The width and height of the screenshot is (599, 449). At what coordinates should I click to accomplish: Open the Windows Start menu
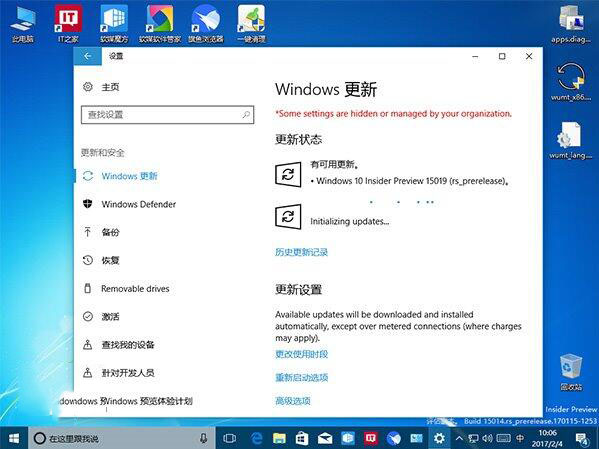pyautogui.click(x=14, y=438)
